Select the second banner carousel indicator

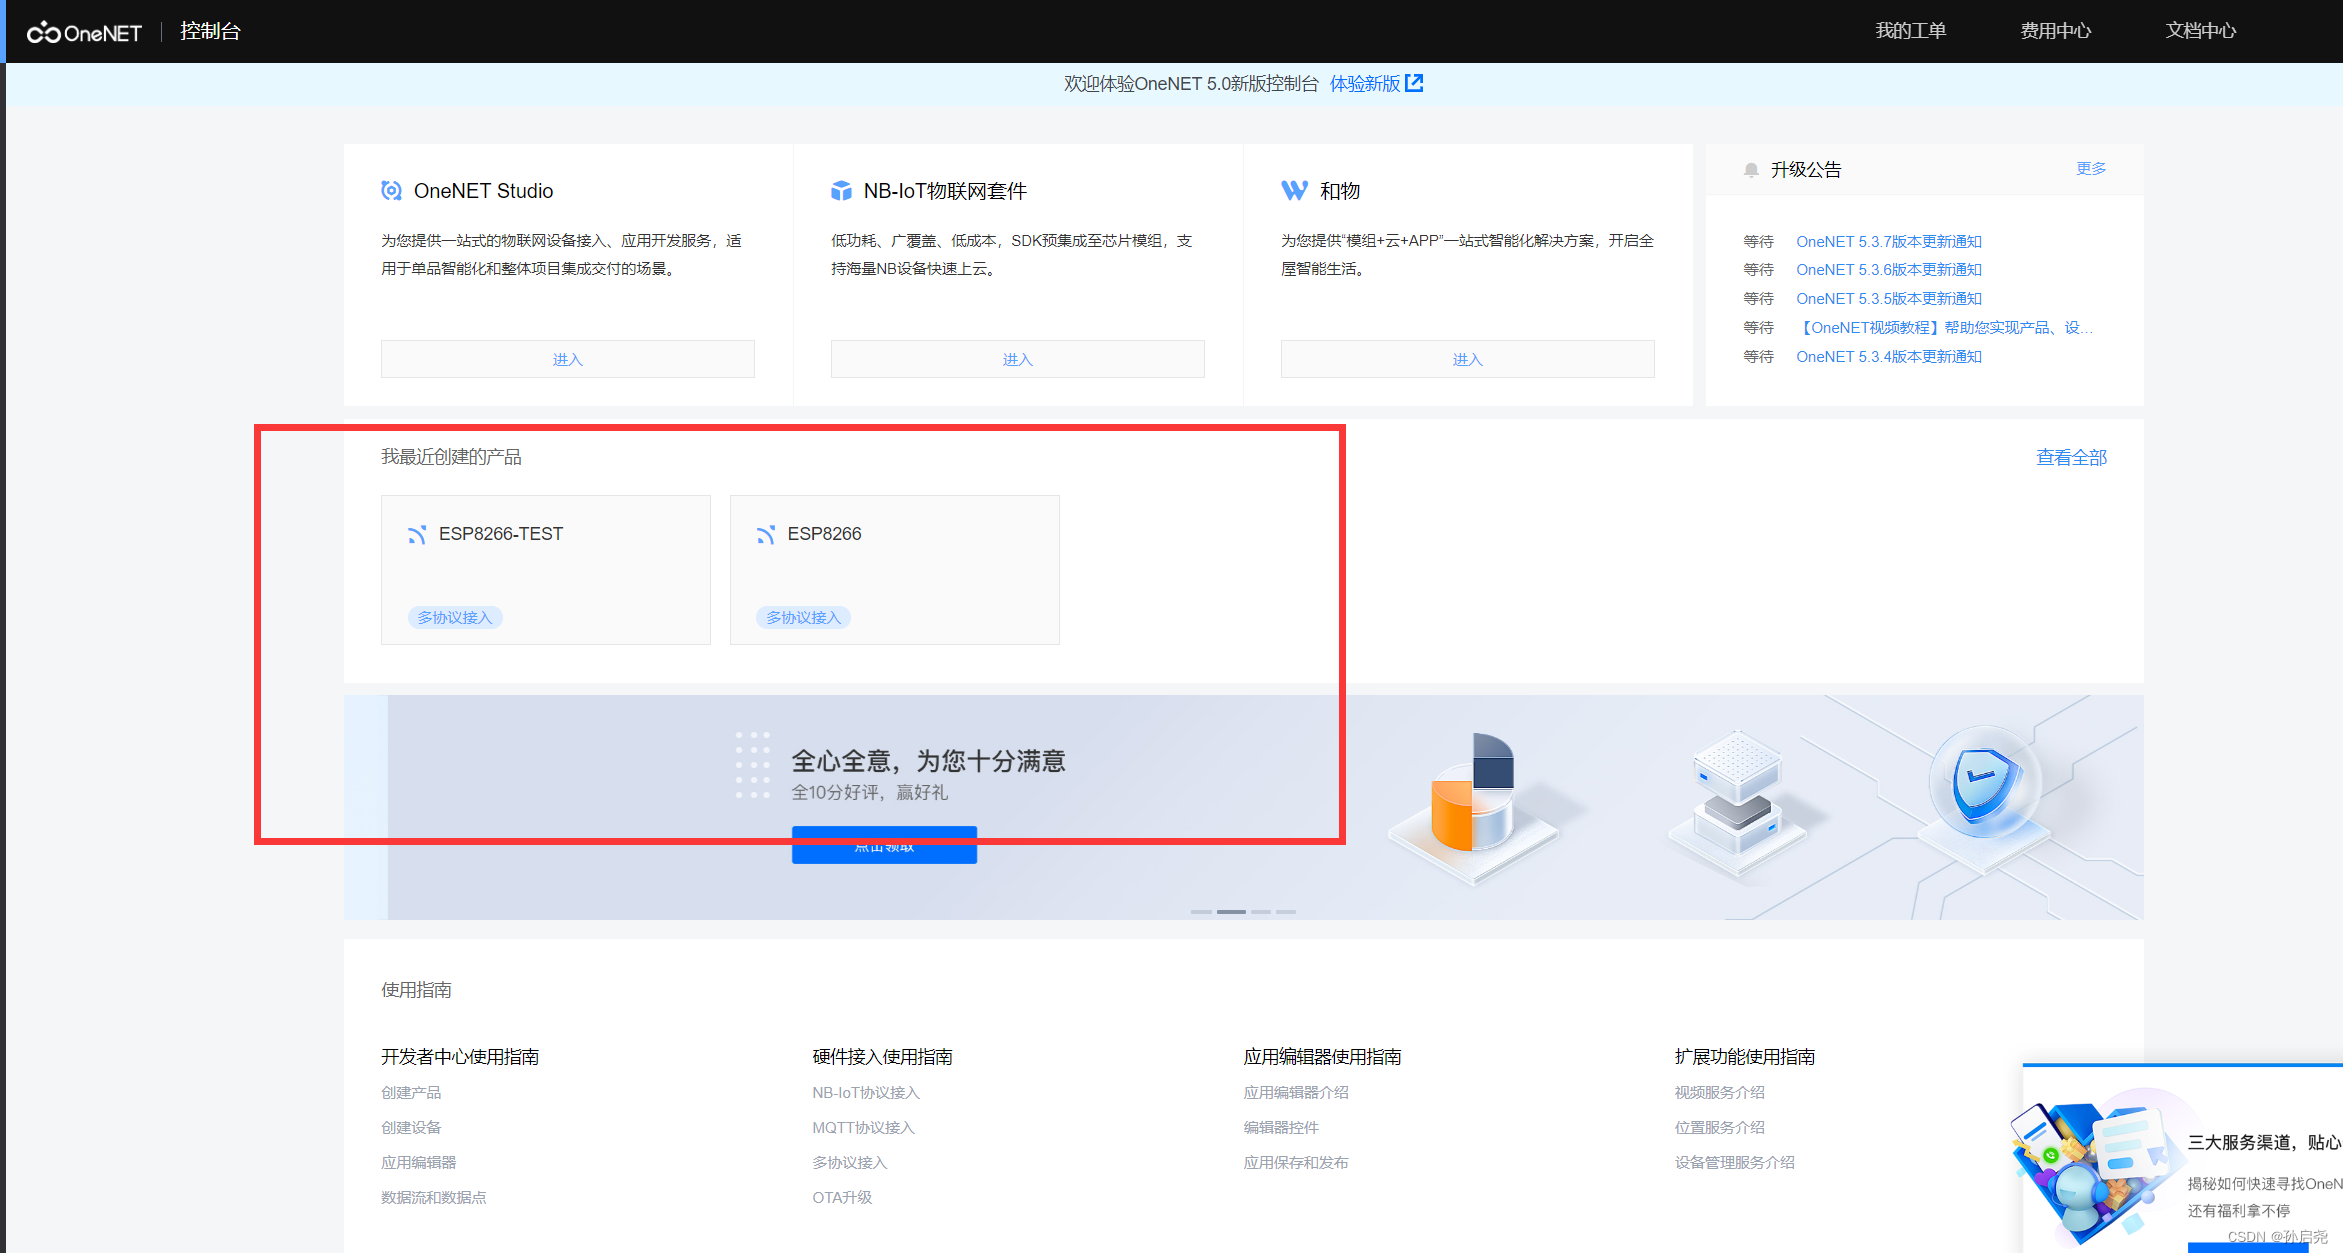pyautogui.click(x=1231, y=912)
